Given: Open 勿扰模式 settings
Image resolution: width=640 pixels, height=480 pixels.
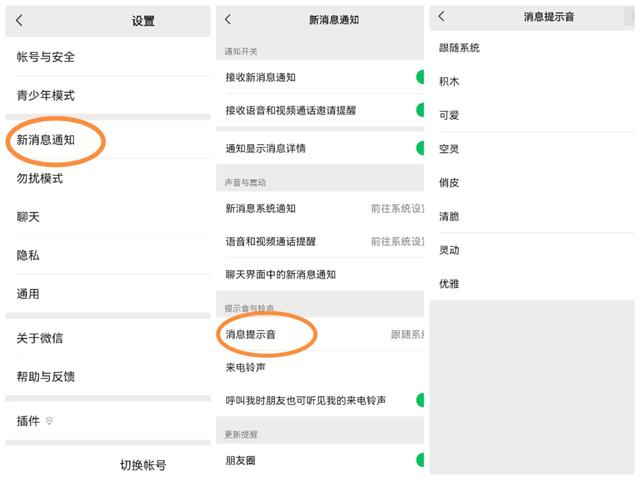Looking at the screenshot, I should click(x=108, y=178).
